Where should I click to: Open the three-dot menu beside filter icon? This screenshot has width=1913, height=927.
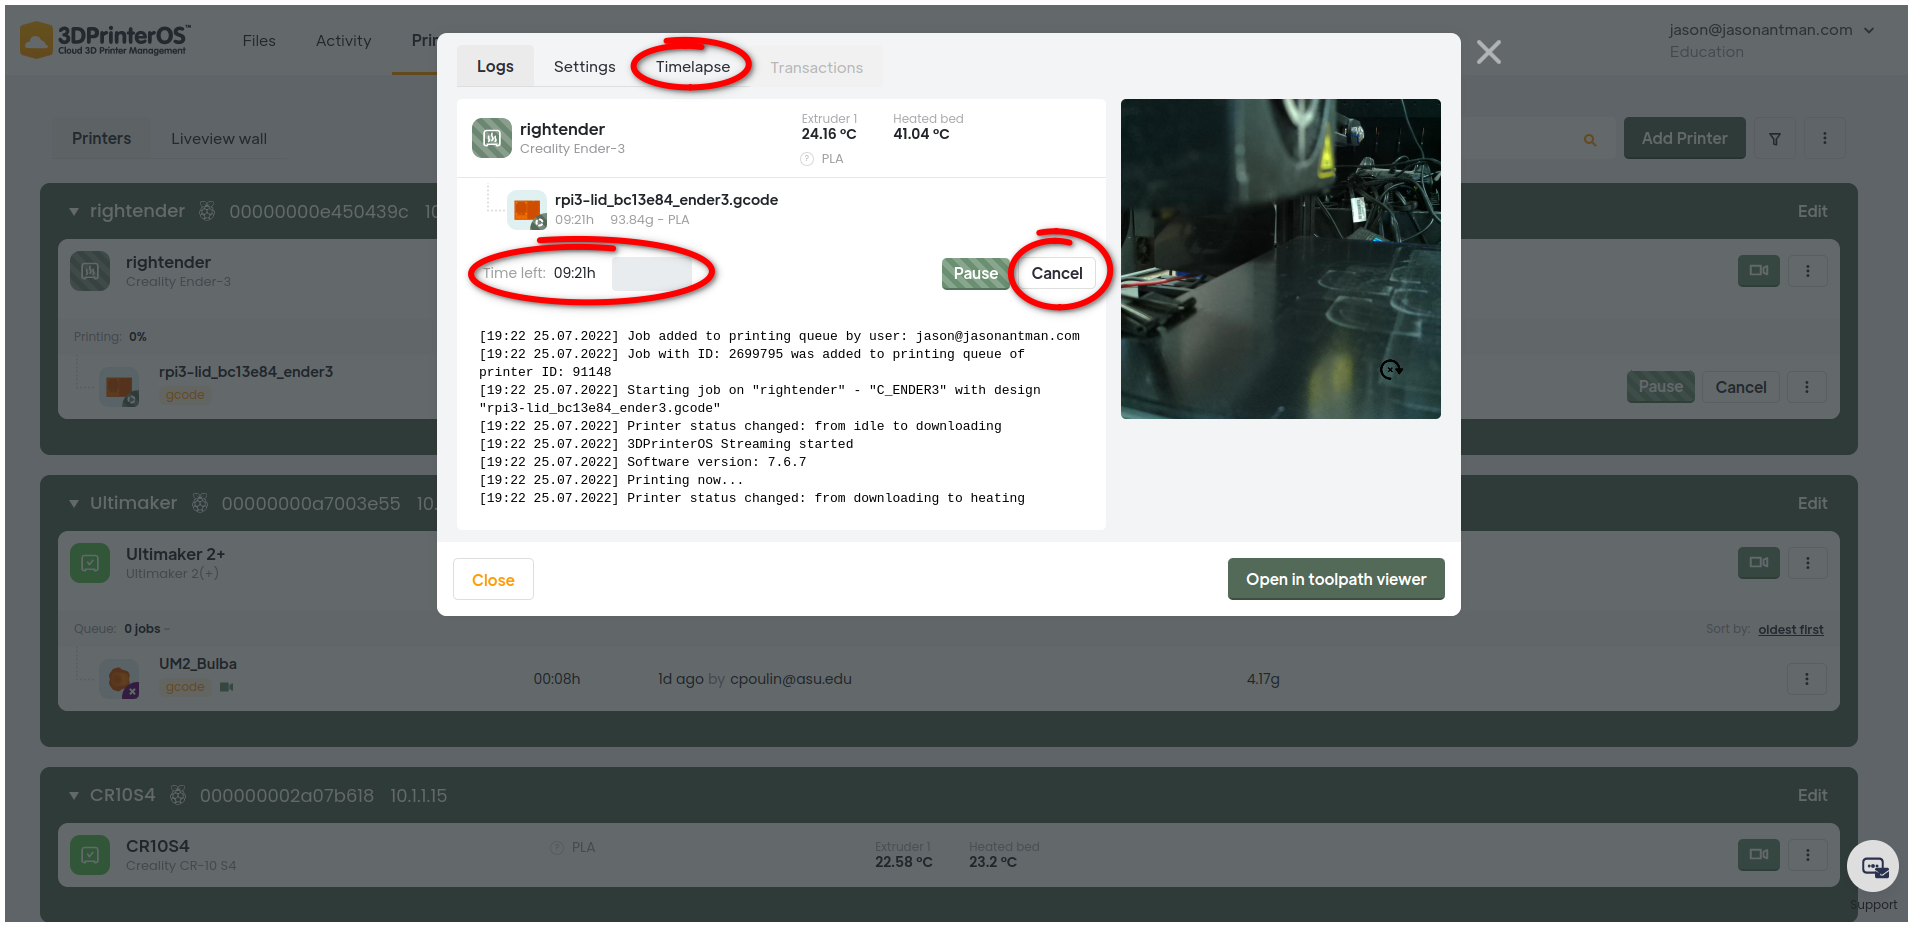1824,139
